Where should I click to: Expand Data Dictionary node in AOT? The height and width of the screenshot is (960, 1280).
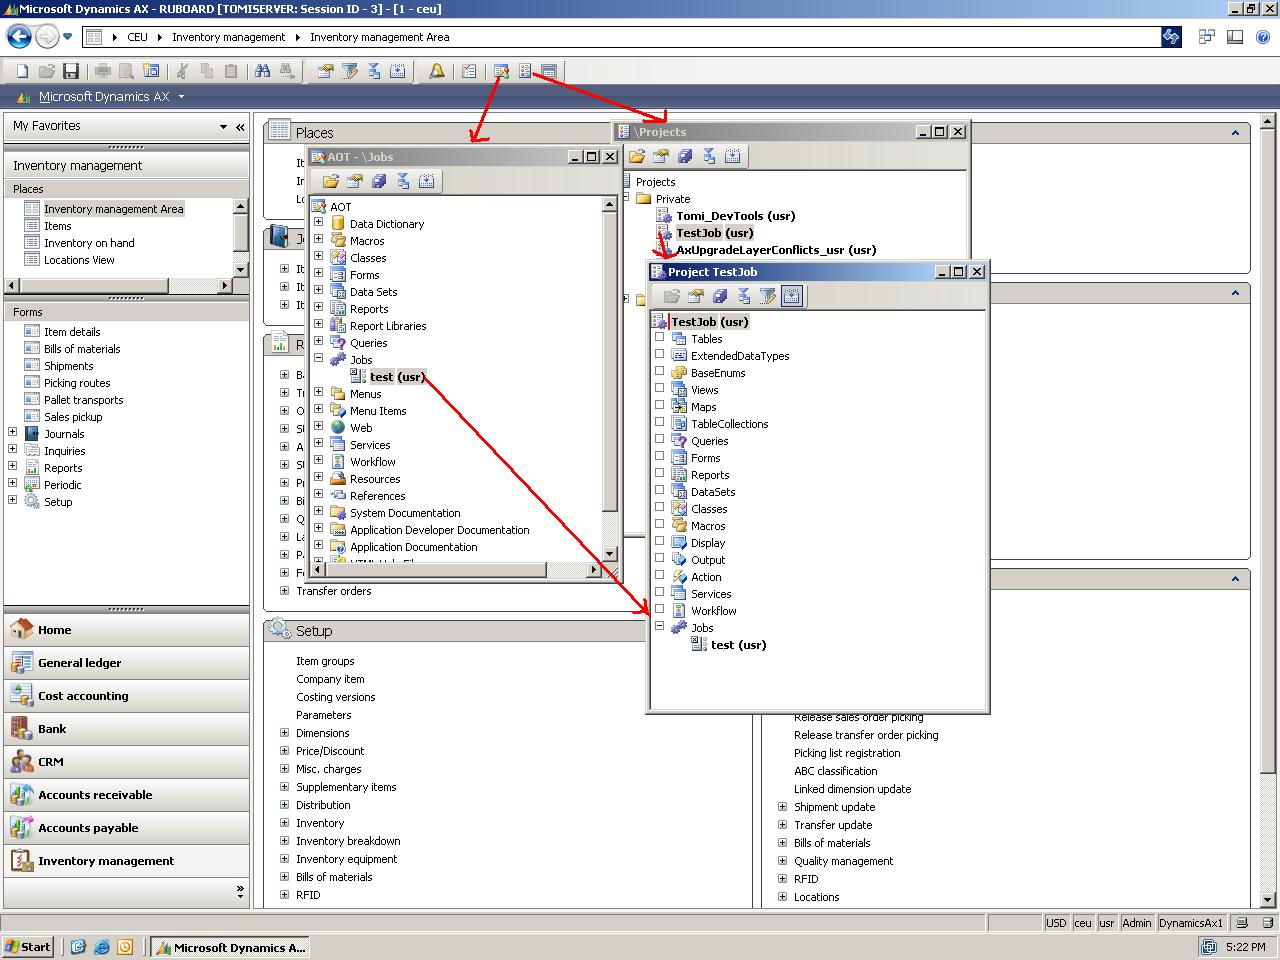pyautogui.click(x=318, y=223)
